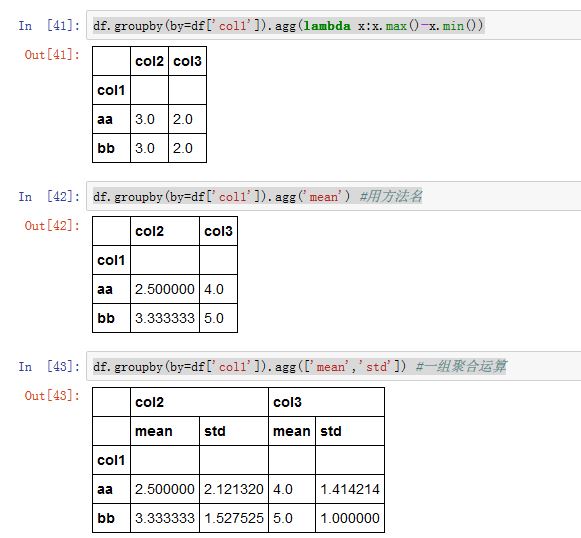Select the Out[42] output prompt
This screenshot has width=581, height=538.
(52, 225)
